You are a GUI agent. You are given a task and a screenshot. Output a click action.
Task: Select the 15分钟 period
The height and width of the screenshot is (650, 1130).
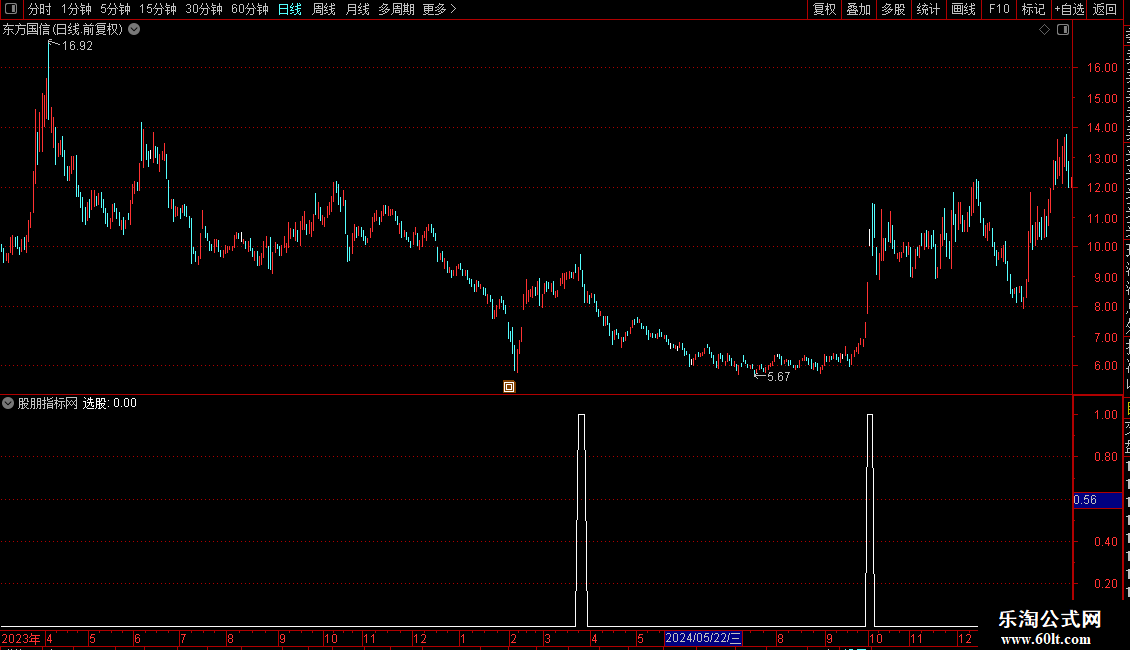[157, 9]
